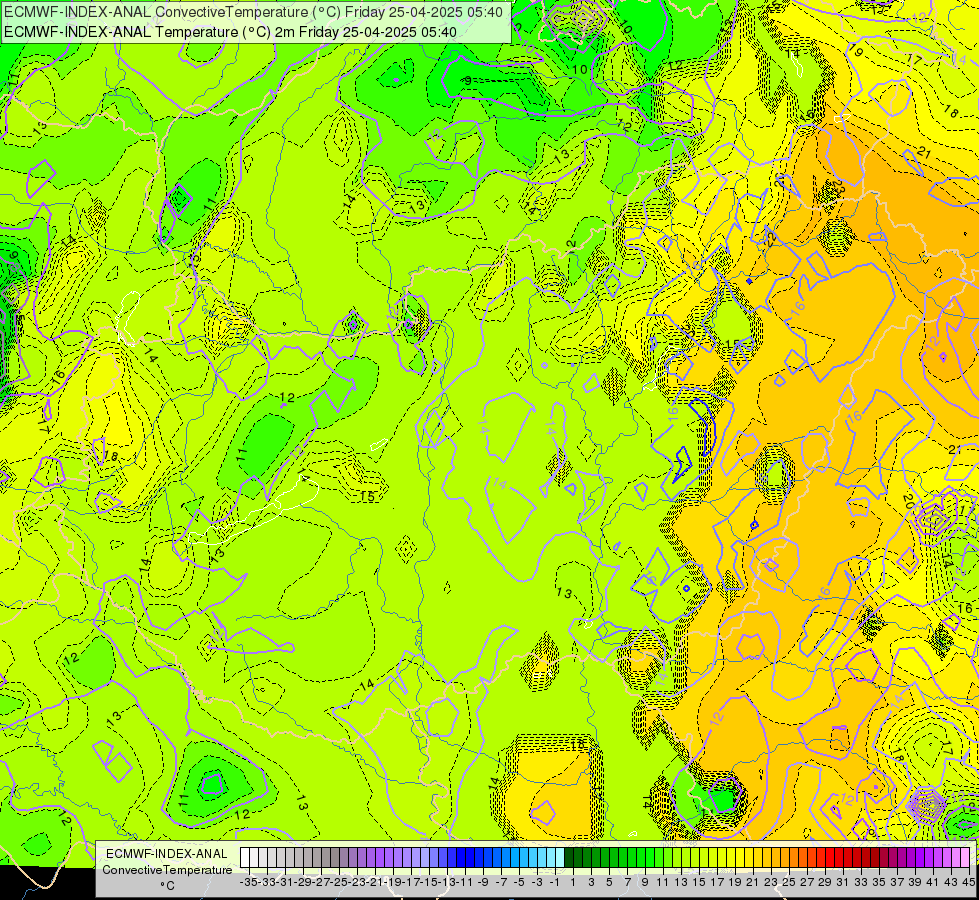Pick the bright green swatch above 9
This screenshot has width=979, height=900.
pyautogui.click(x=641, y=858)
